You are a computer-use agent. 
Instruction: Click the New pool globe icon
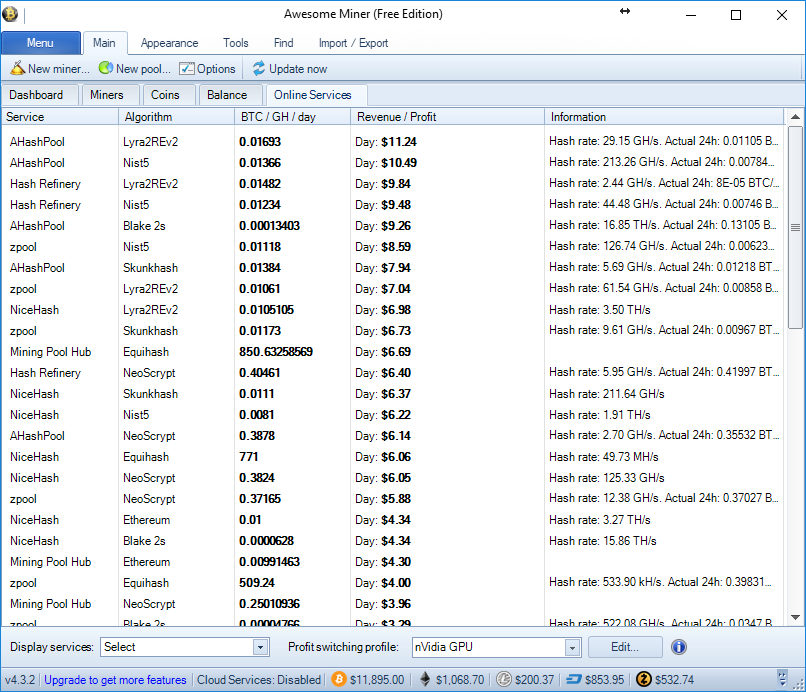point(106,68)
